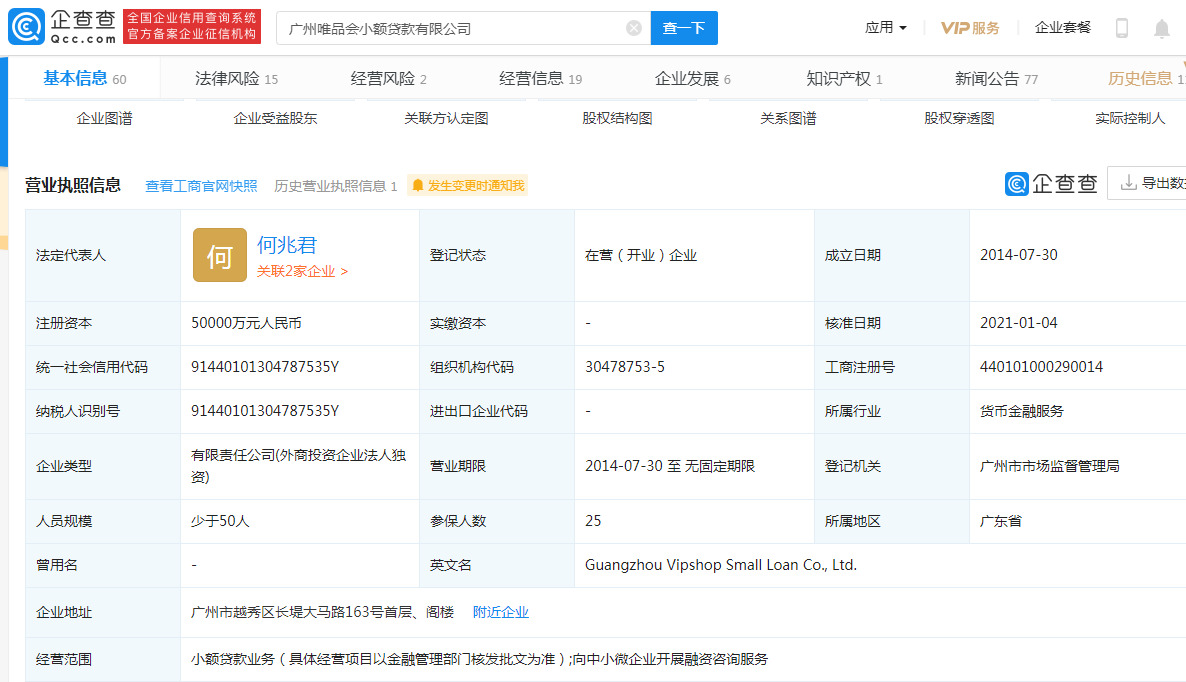Image resolution: width=1186 pixels, height=682 pixels.
Task: Click 发生变更时通知我 alert button
Action: pos(467,185)
